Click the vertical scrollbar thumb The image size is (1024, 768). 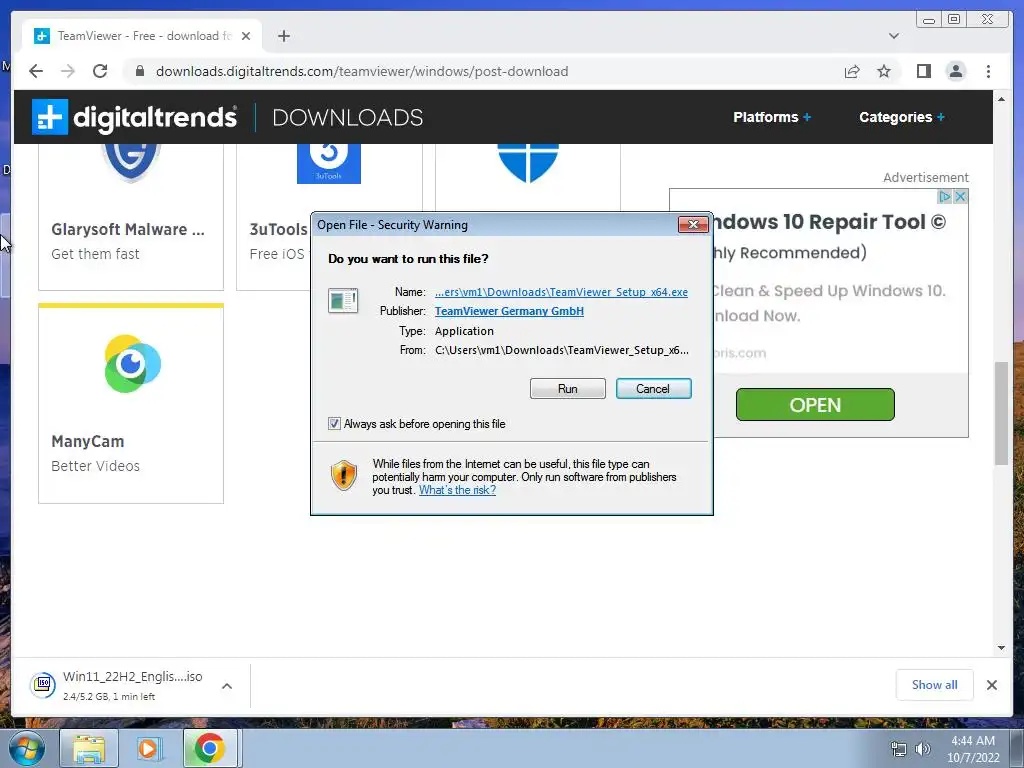click(1001, 413)
